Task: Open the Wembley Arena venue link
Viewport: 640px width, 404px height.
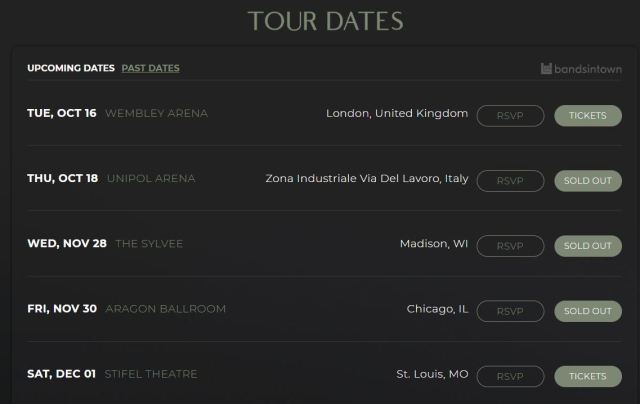Action: tap(156, 113)
